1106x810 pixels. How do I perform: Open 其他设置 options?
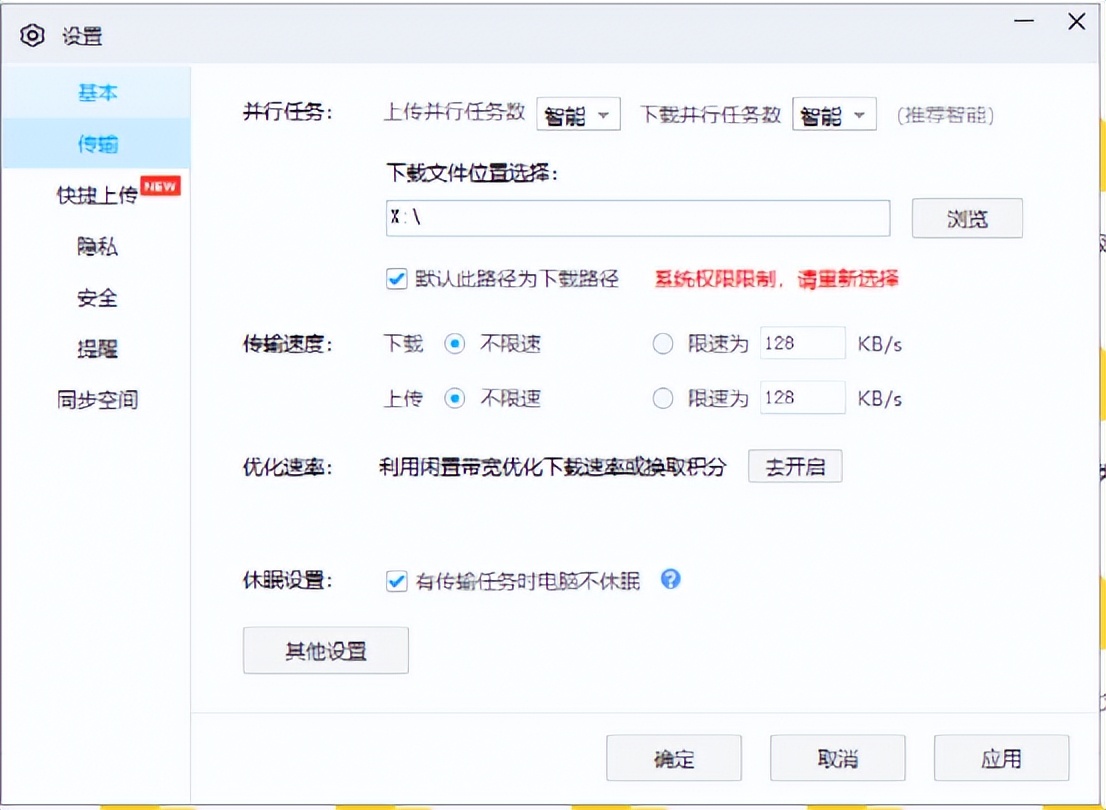(x=325, y=650)
